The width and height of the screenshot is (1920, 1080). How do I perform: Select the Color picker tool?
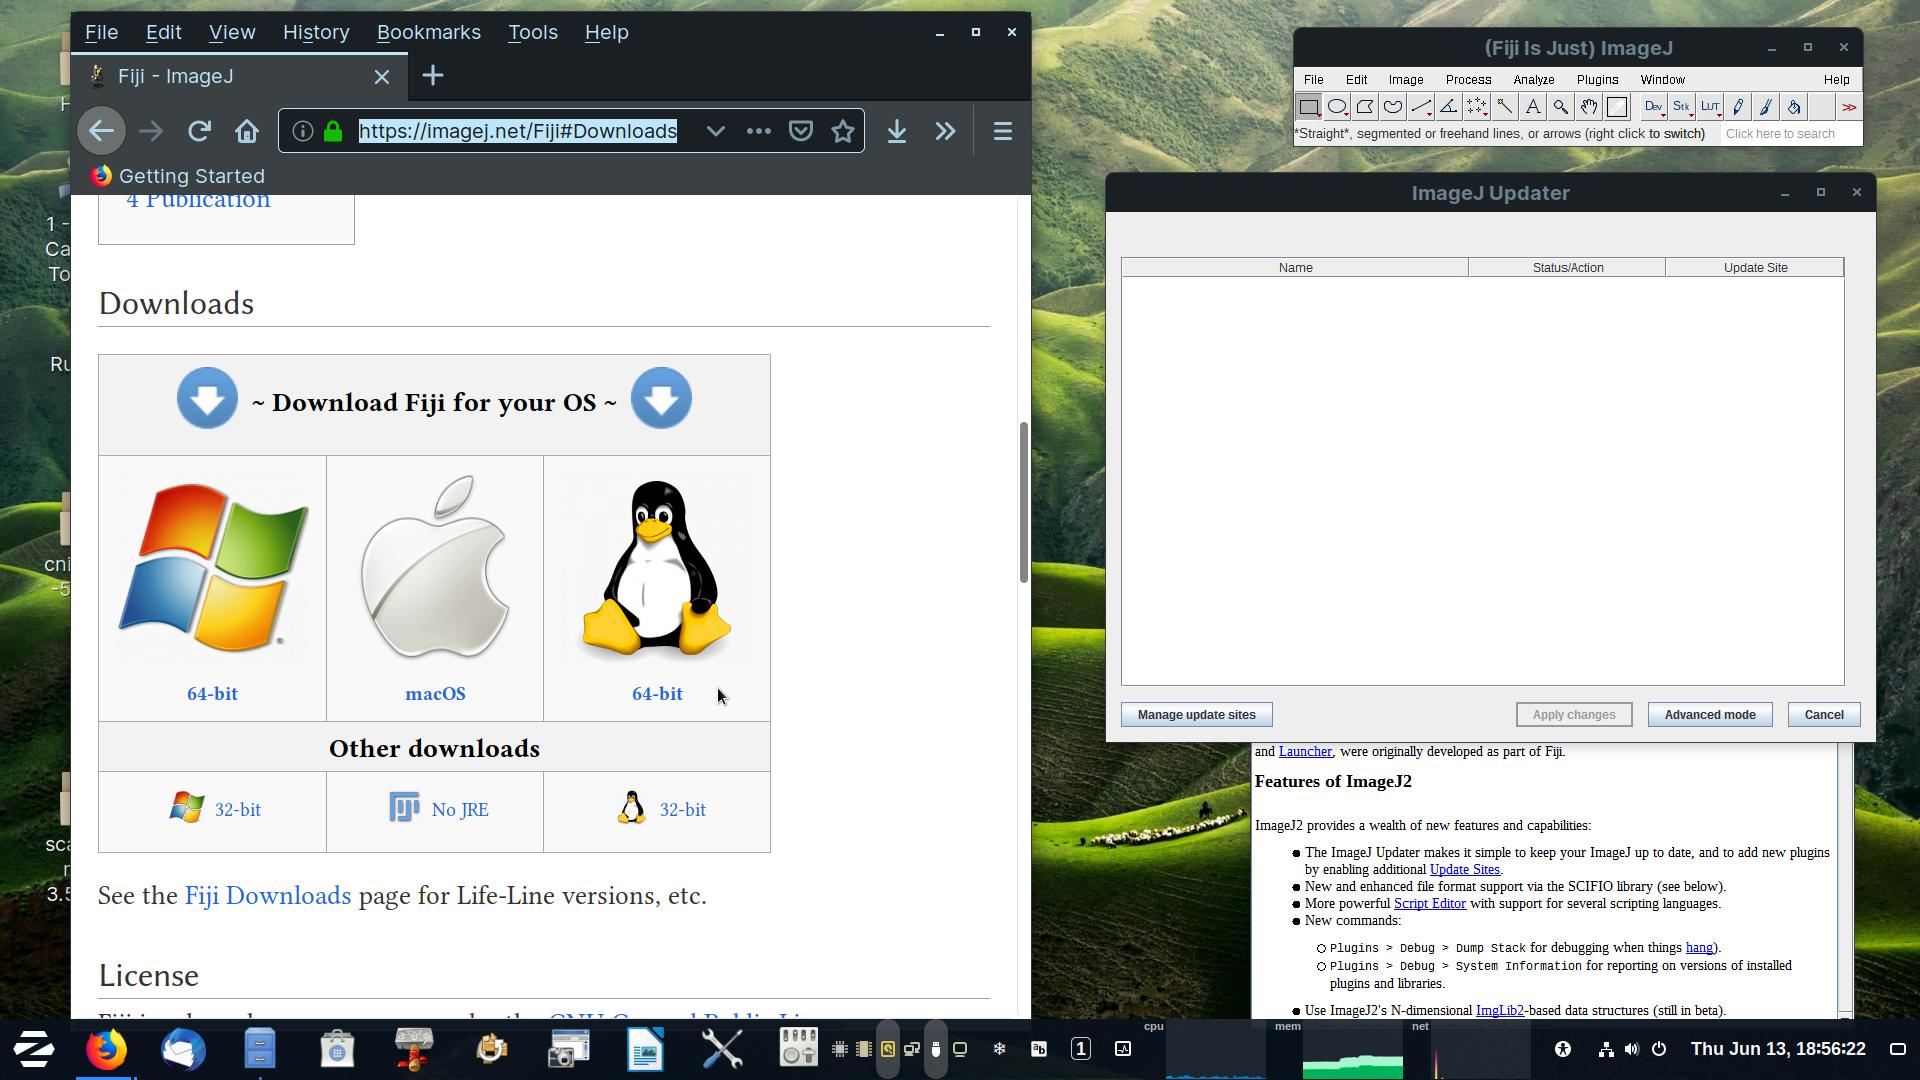[1617, 107]
